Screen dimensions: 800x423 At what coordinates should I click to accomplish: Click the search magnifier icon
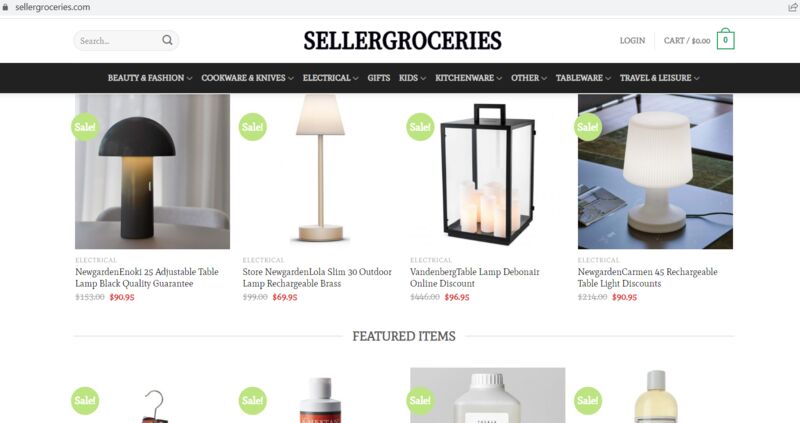pyautogui.click(x=167, y=40)
